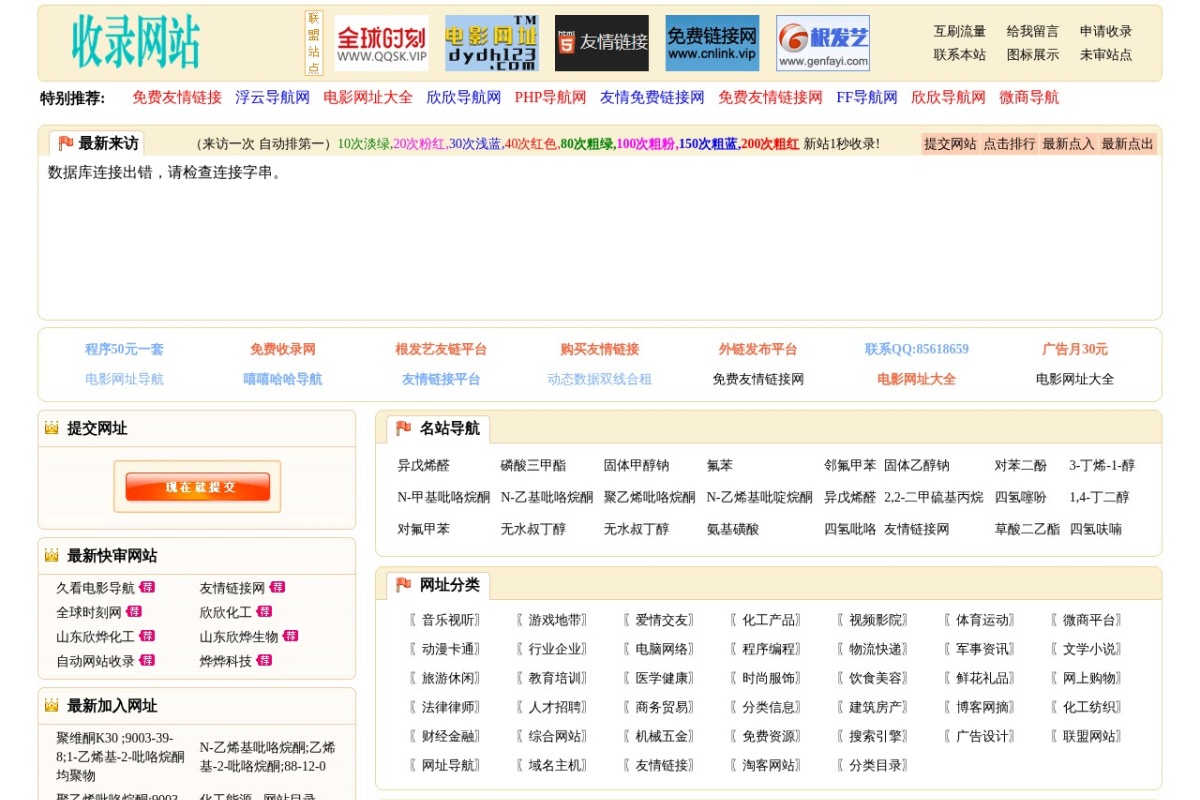Image resolution: width=1200 pixels, height=800 pixels.
Task: Open 未审站点 from the top navigation
Action: (x=1106, y=54)
